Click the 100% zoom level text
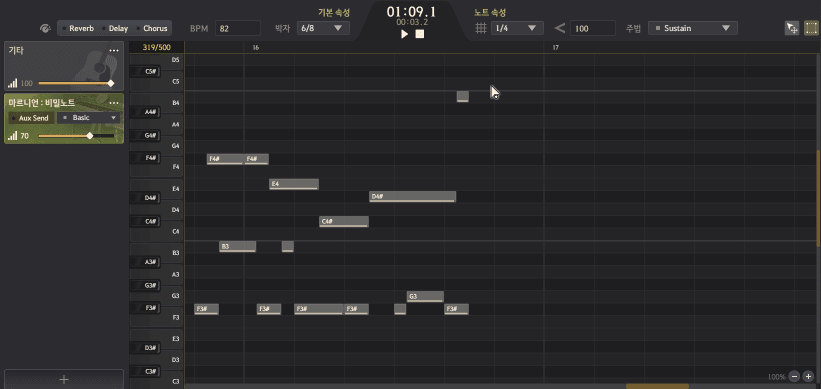This screenshot has height=389, width=821. (x=776, y=377)
